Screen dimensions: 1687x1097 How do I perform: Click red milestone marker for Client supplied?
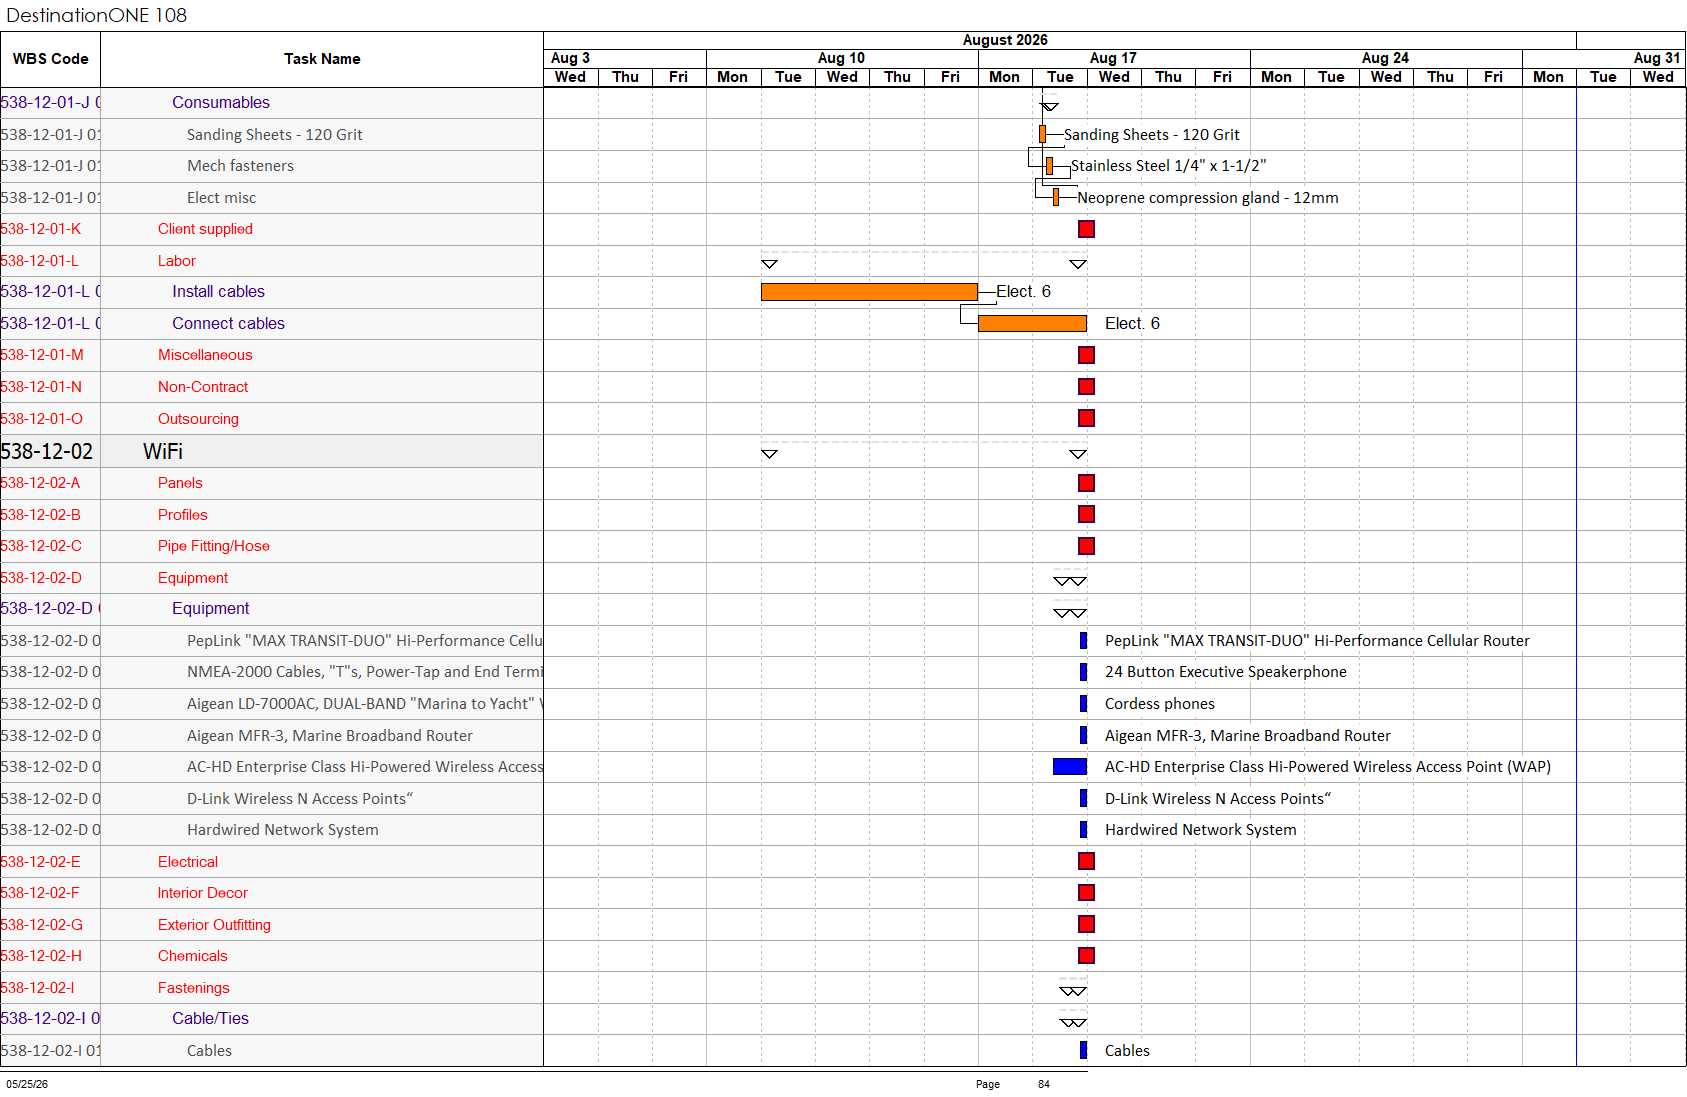(1087, 229)
